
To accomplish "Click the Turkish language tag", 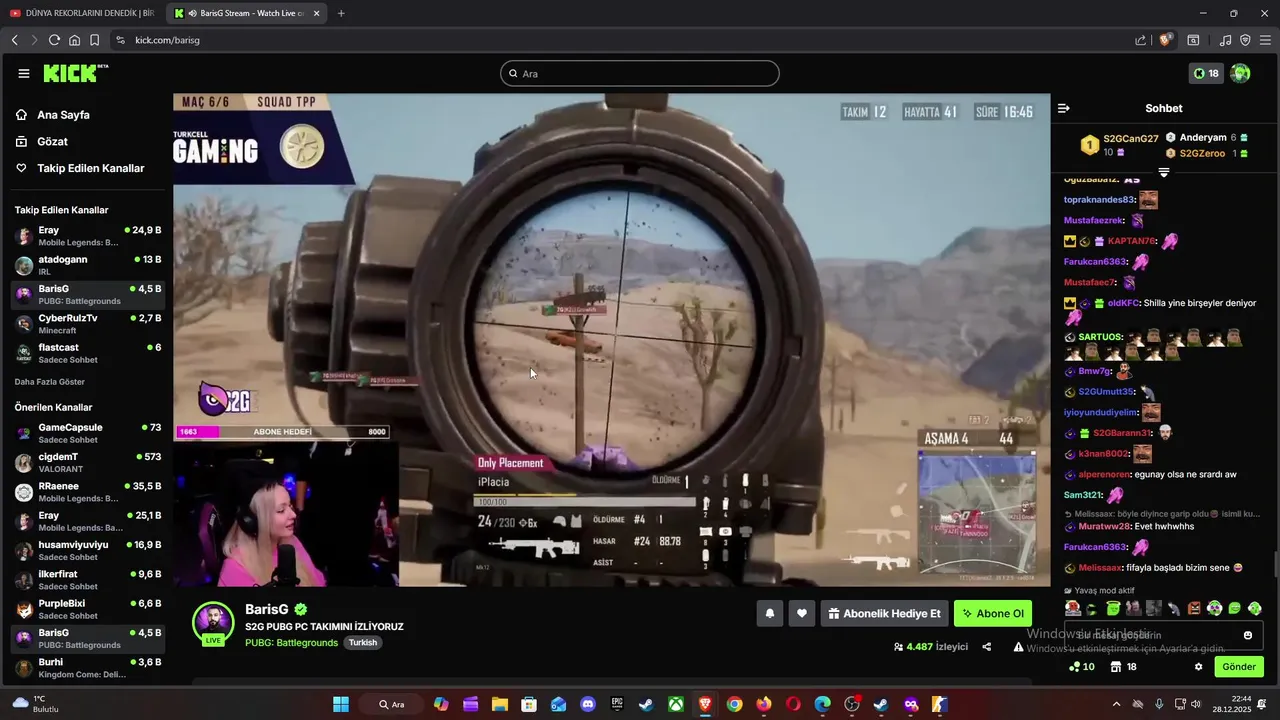I will coord(363,643).
